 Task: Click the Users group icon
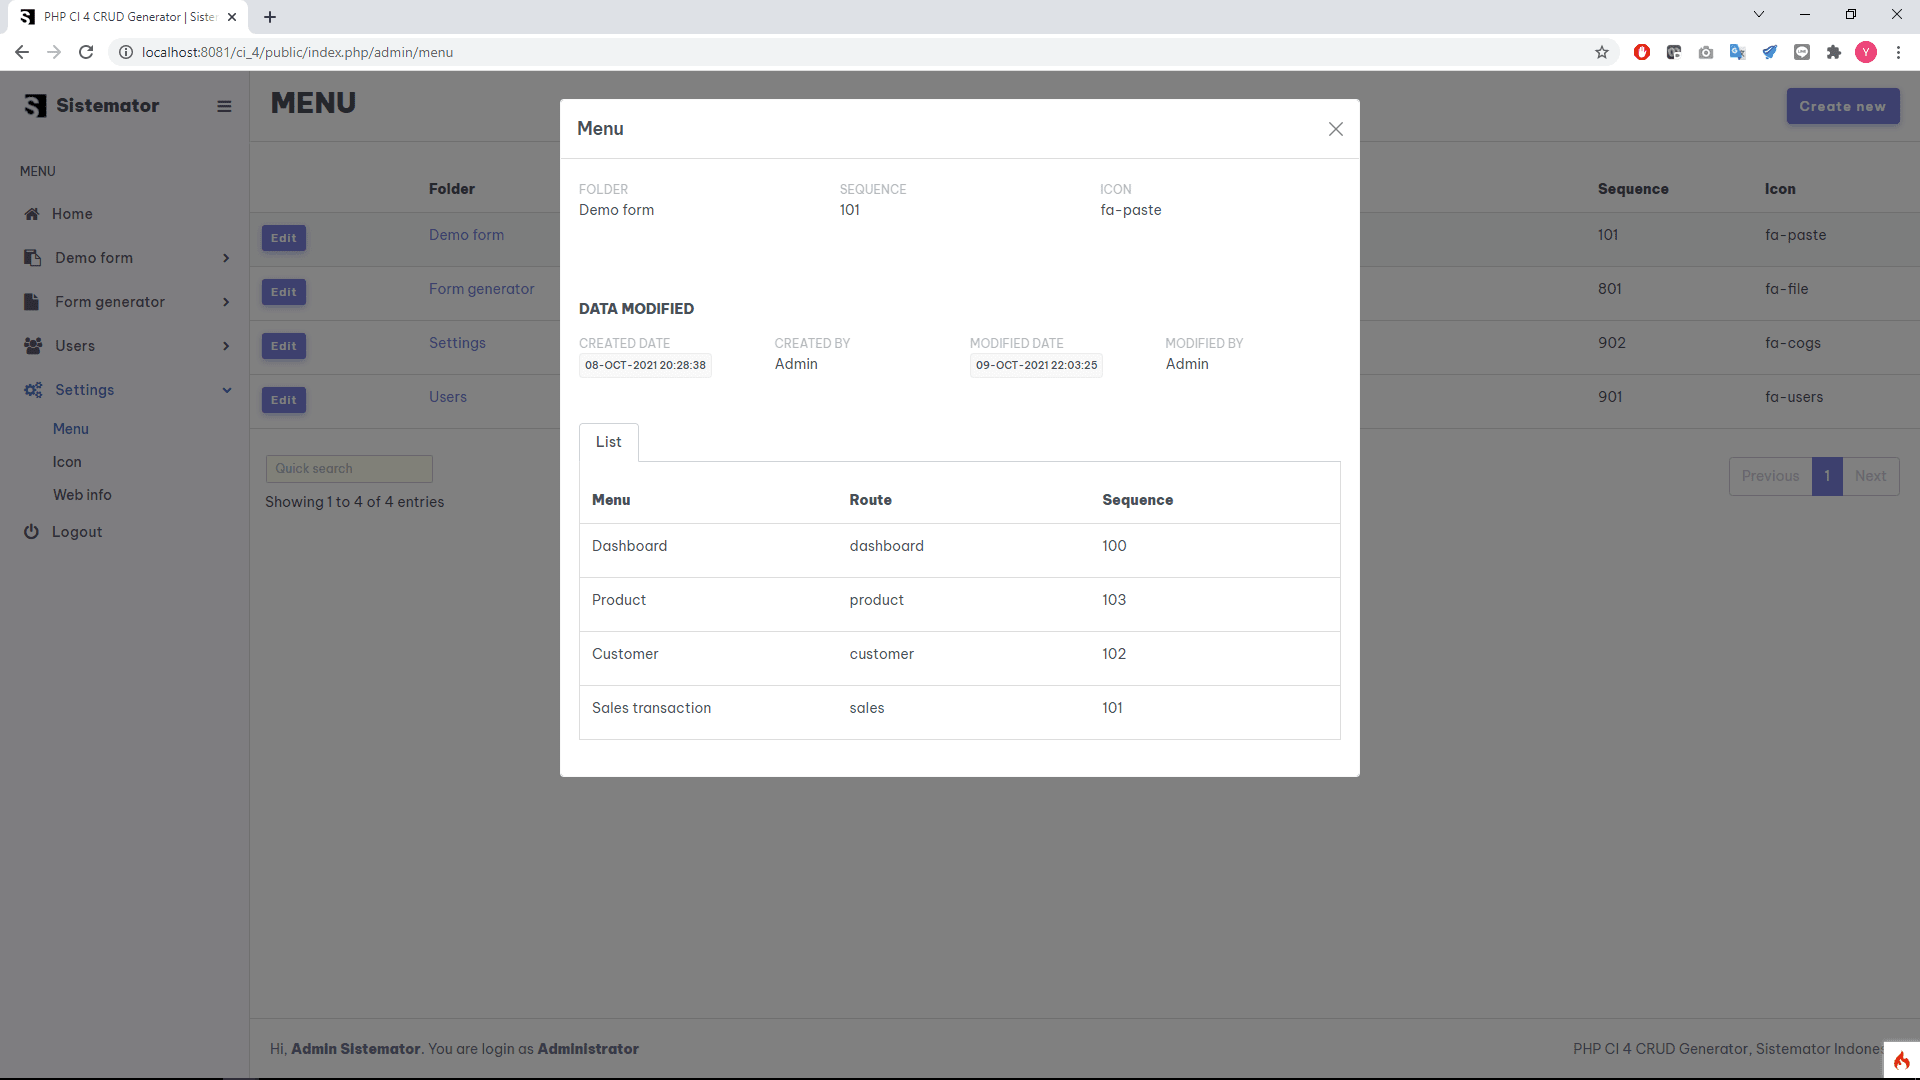33,346
